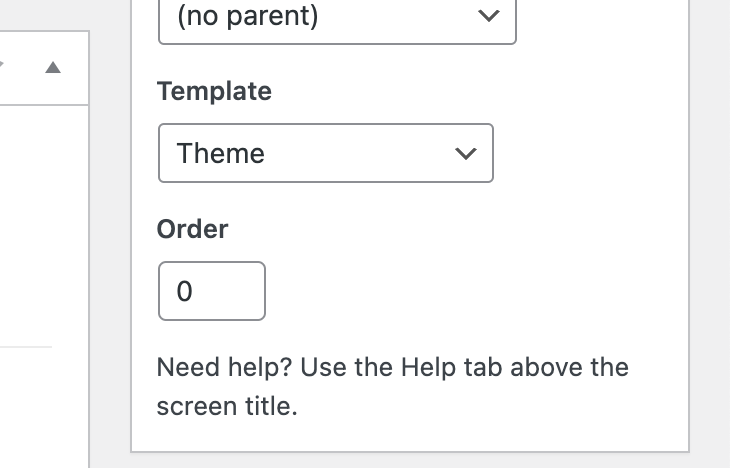Click the horizontal divider line in left panel

click(25, 346)
